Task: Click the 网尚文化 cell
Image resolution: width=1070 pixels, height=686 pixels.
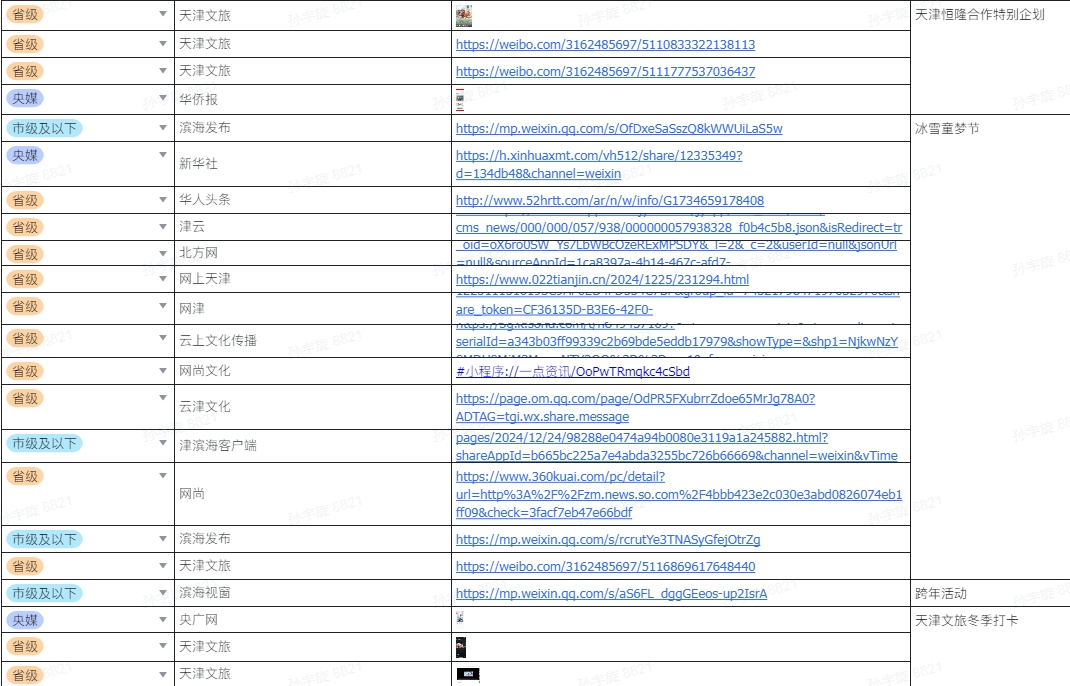Action: 313,371
